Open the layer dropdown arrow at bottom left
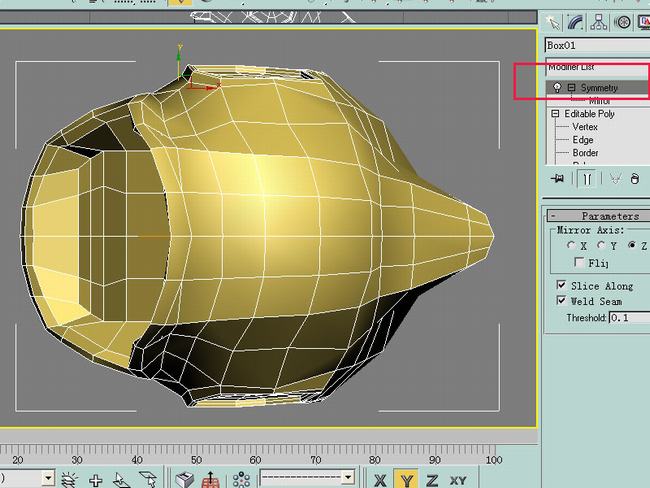The height and width of the screenshot is (488, 650). tap(49, 478)
